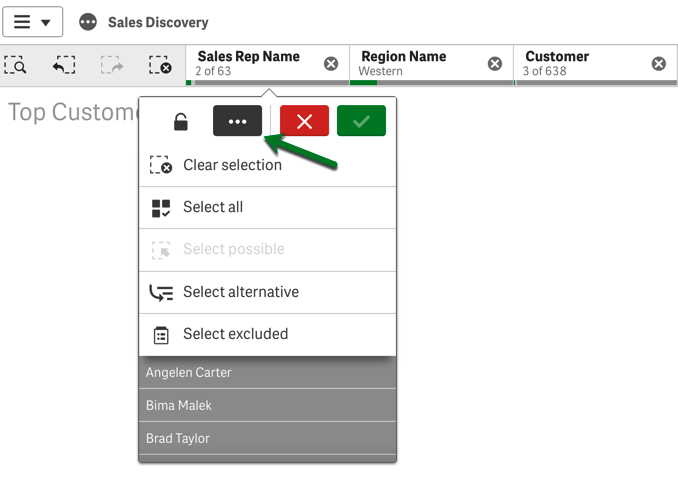Click the Sales Discovery app title
The height and width of the screenshot is (478, 678).
[158, 22]
